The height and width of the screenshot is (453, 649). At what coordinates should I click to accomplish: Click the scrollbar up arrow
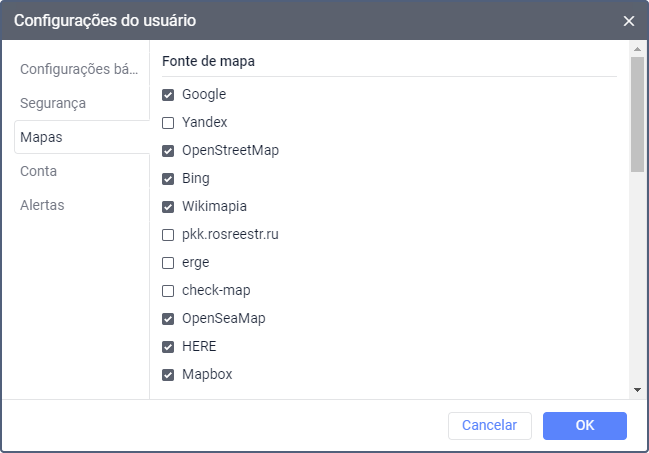(x=637, y=48)
